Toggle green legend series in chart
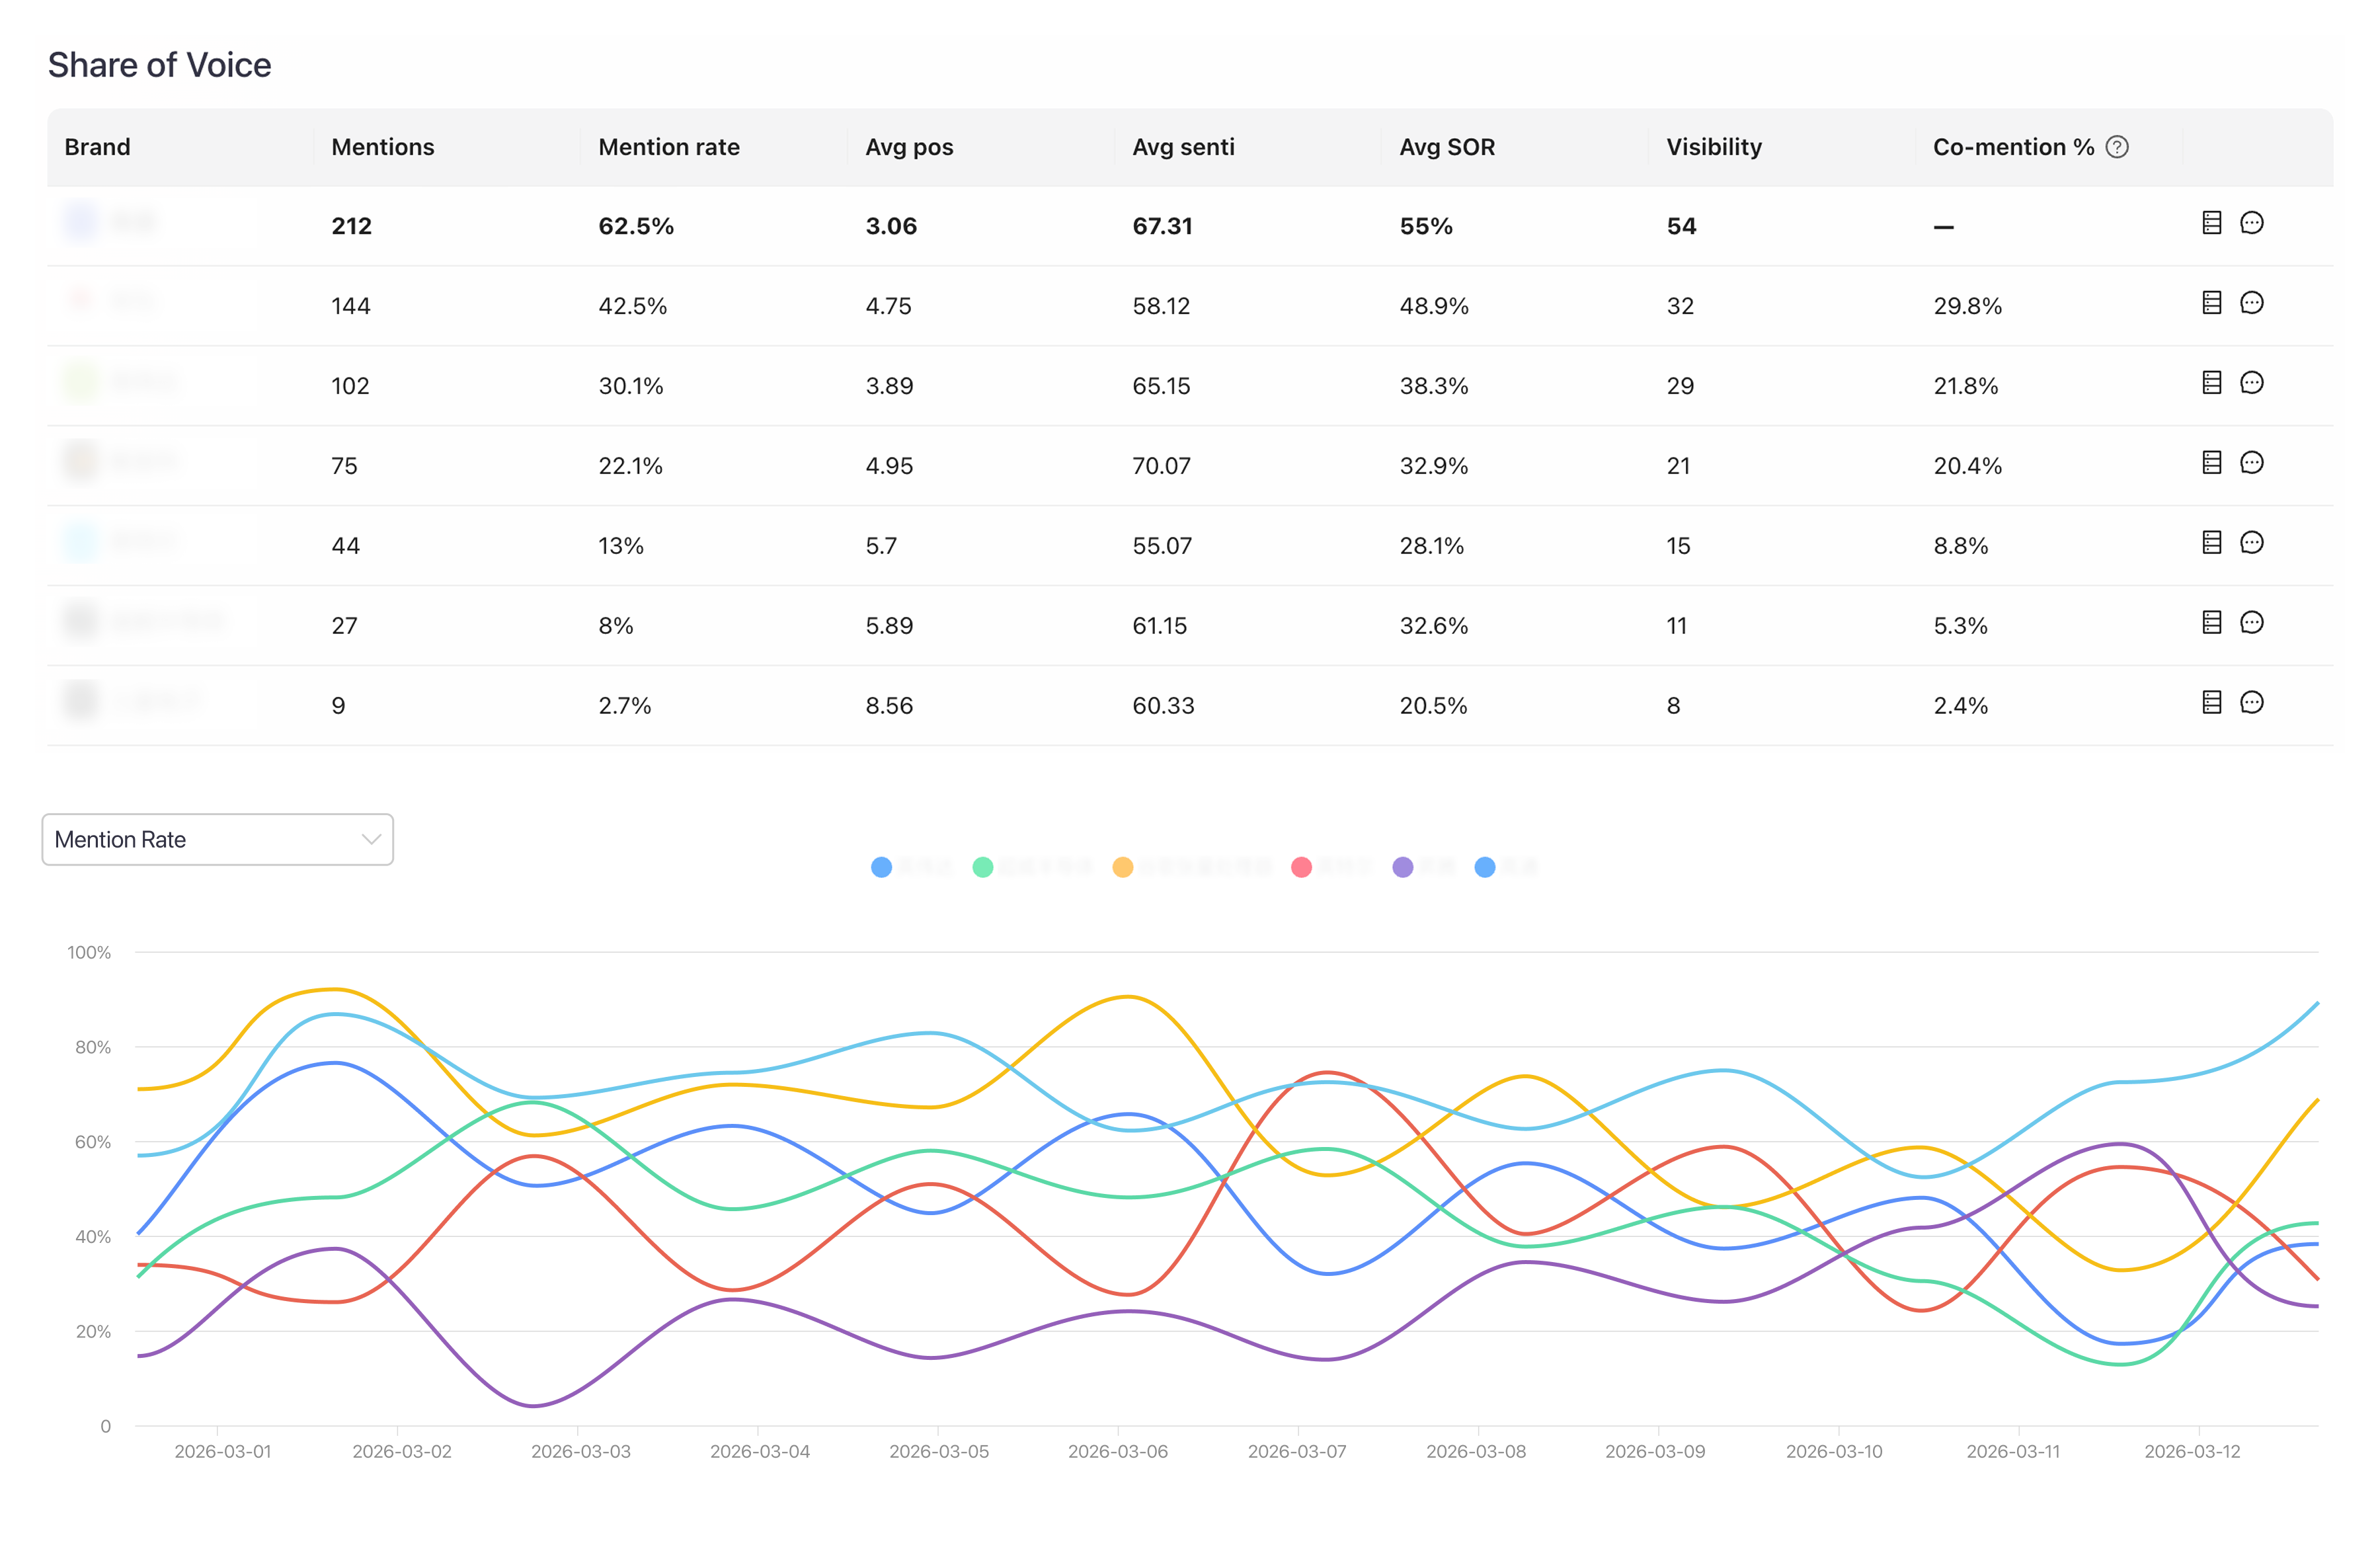 [983, 867]
